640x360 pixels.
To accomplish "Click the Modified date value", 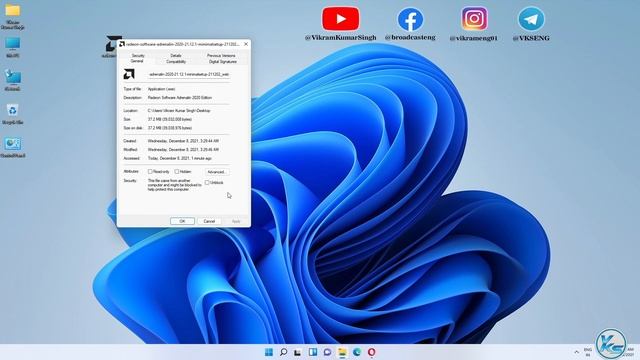I will (183, 149).
